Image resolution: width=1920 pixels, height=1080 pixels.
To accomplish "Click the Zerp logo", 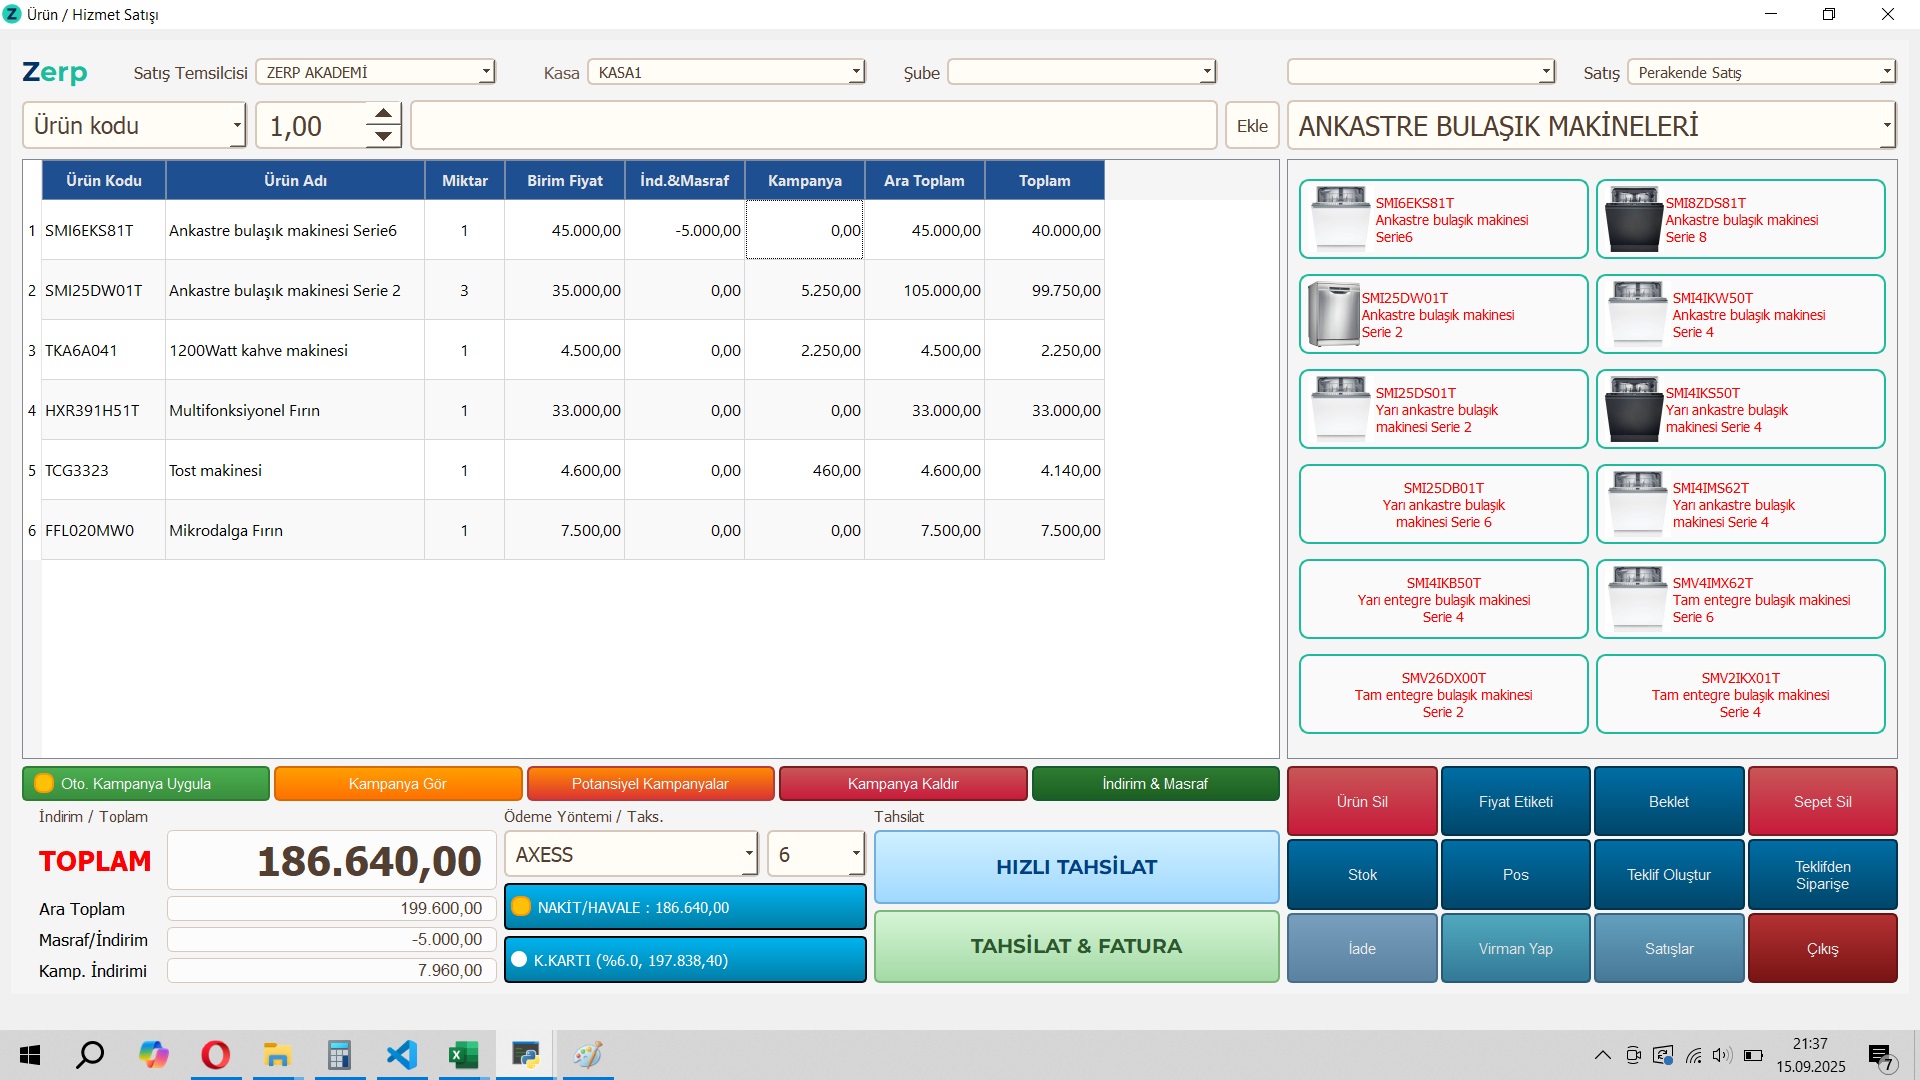I will tap(55, 72).
